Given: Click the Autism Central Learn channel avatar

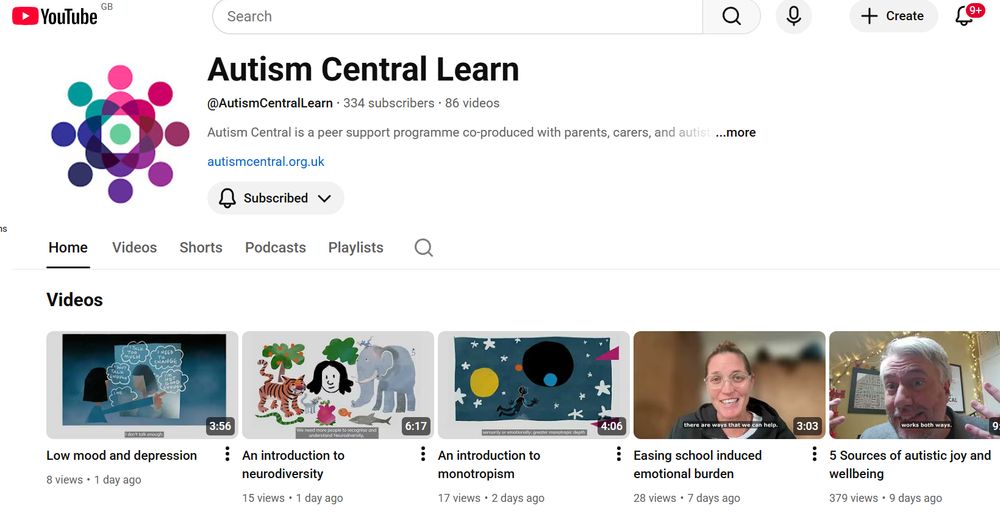Looking at the screenshot, I should [x=120, y=134].
